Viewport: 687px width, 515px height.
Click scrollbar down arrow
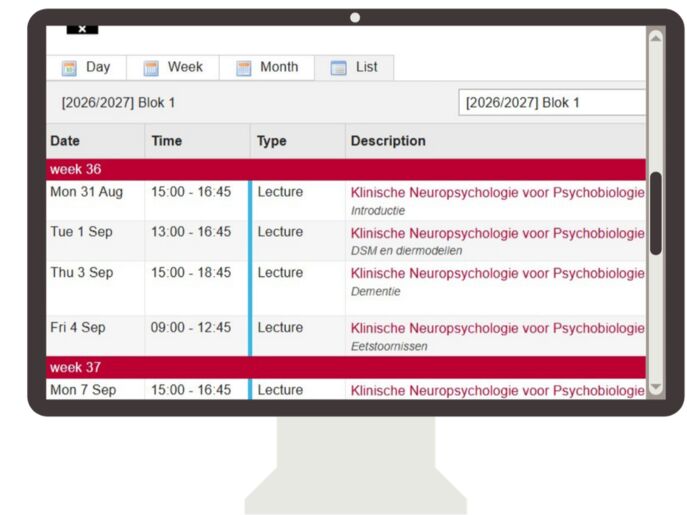click(x=655, y=387)
